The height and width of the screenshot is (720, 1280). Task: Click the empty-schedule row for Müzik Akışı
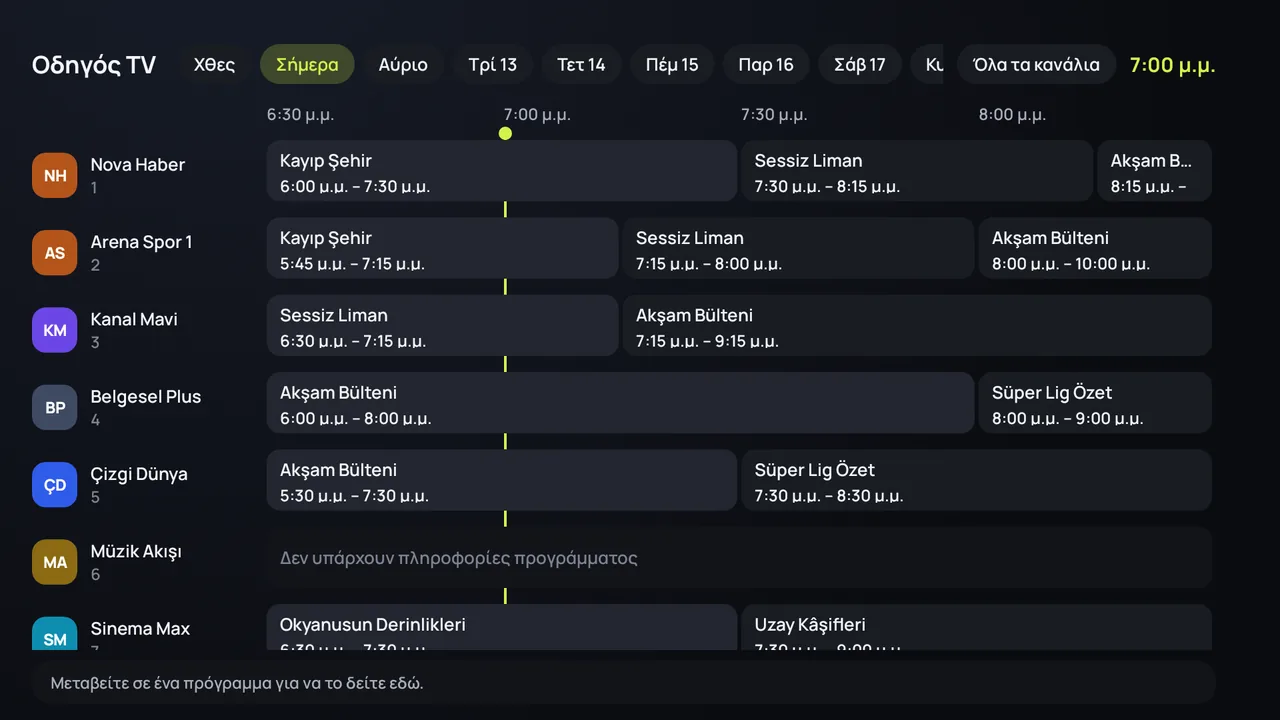point(739,558)
